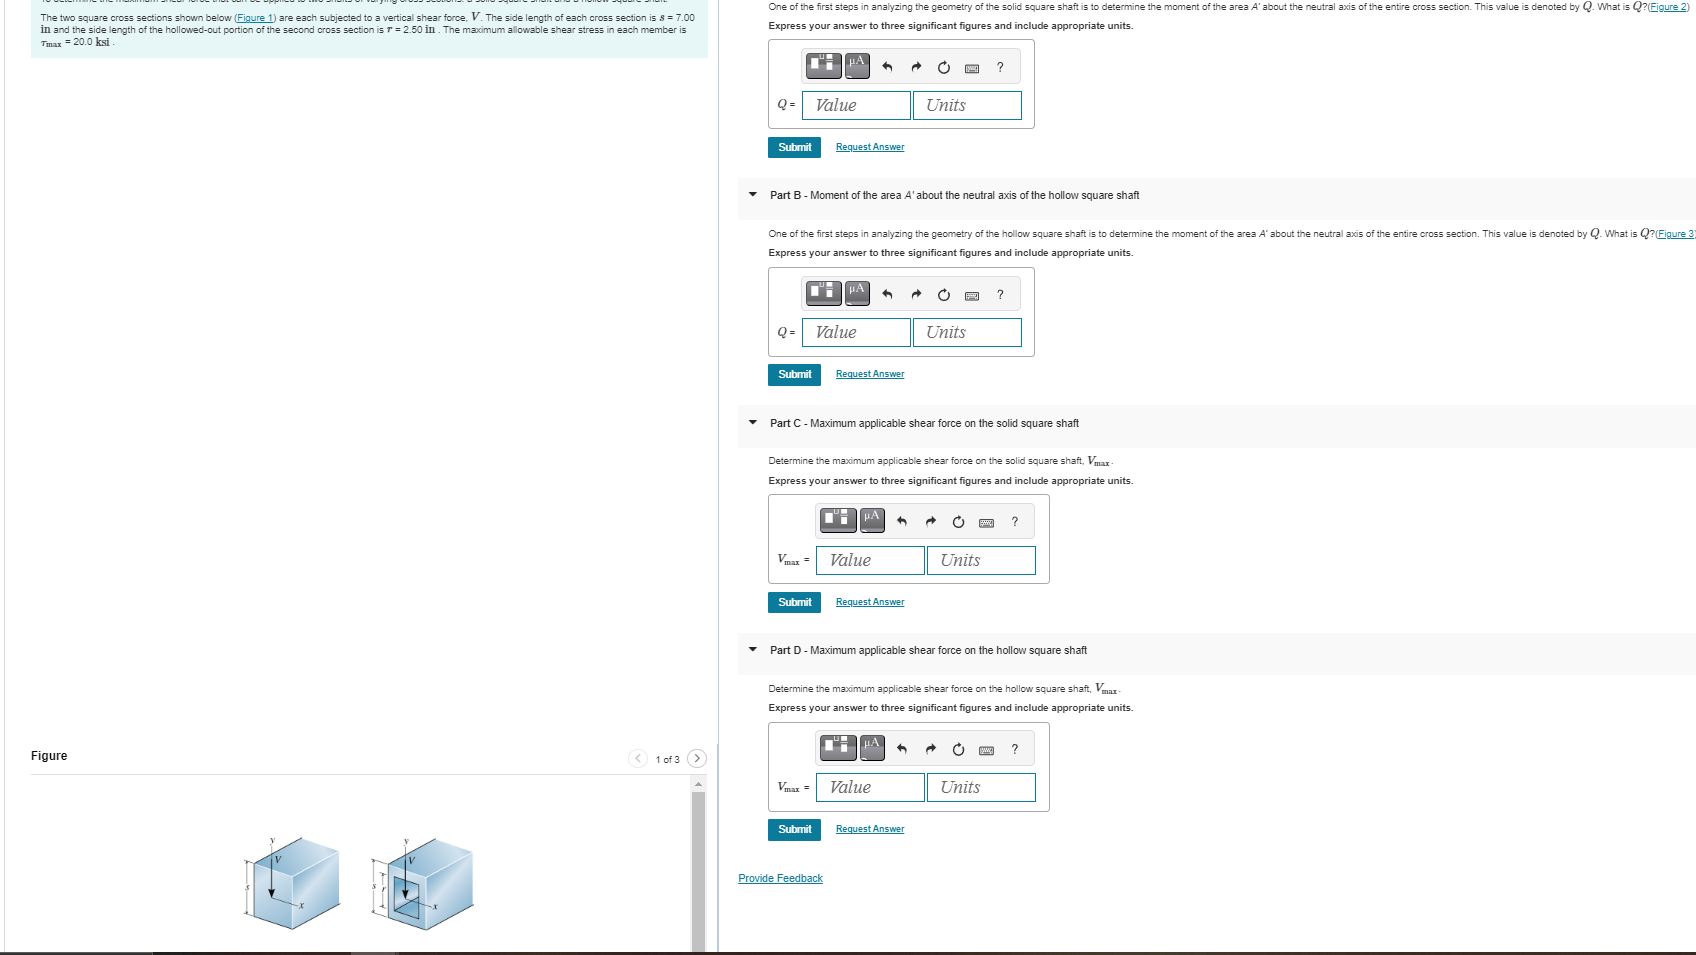Request Answer for the solid-shaft Q question
This screenshot has width=1696, height=955.
tap(870, 147)
